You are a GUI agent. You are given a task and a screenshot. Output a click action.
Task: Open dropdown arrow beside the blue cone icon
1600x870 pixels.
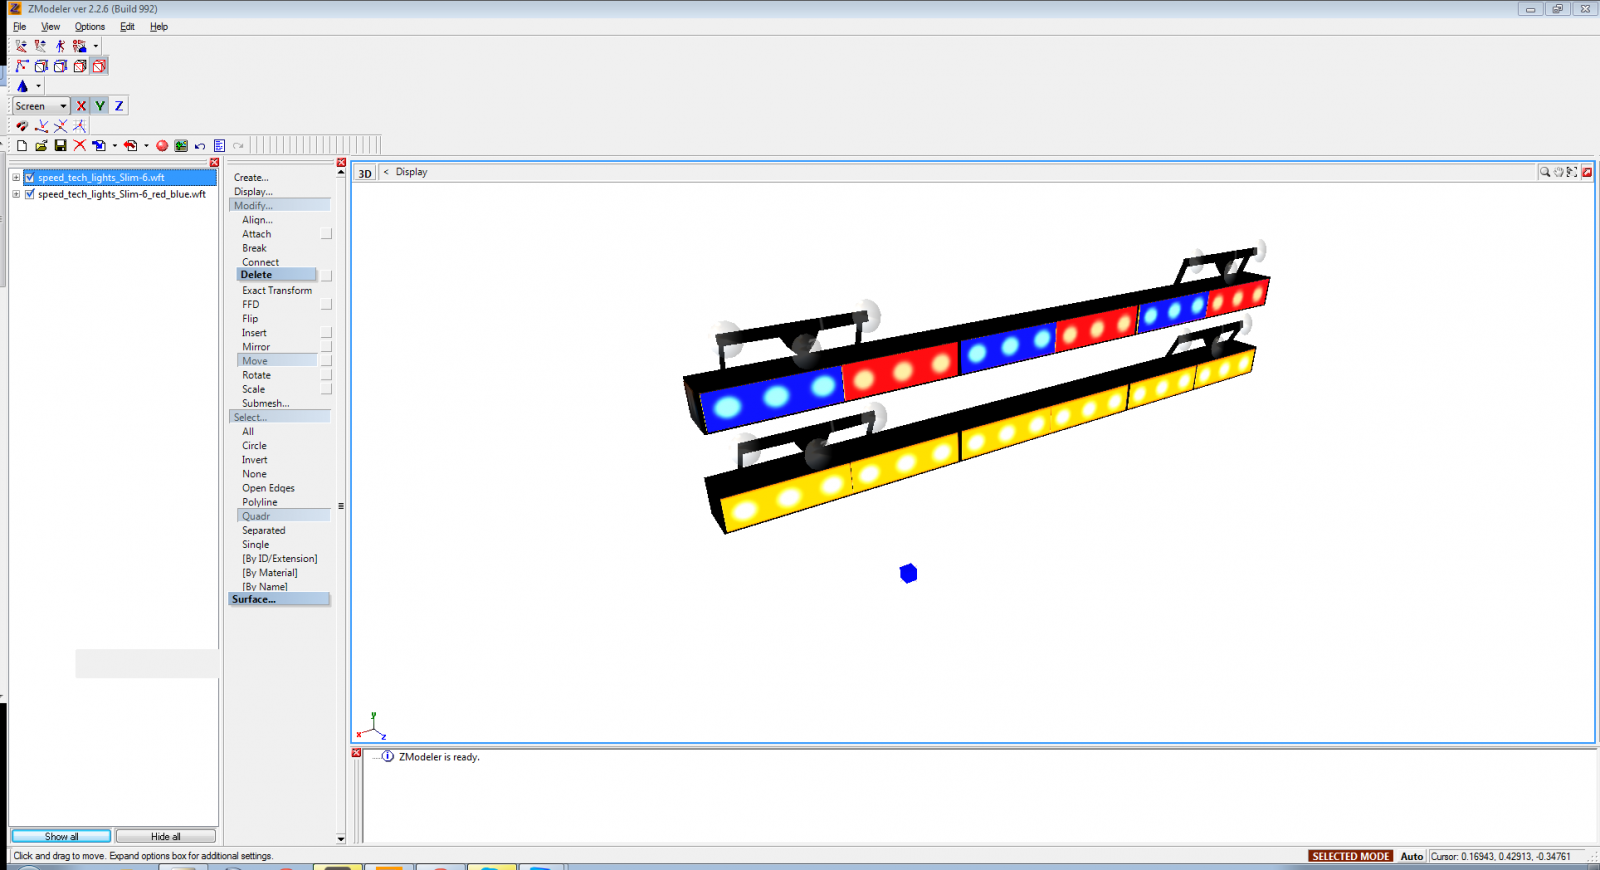point(38,86)
